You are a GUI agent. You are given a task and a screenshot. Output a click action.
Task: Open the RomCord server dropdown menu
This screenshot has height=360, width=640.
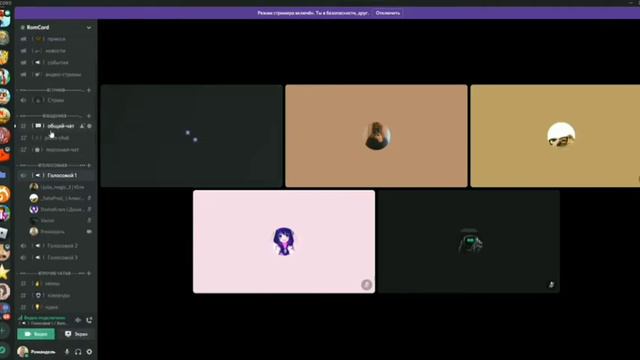pyautogui.click(x=89, y=27)
